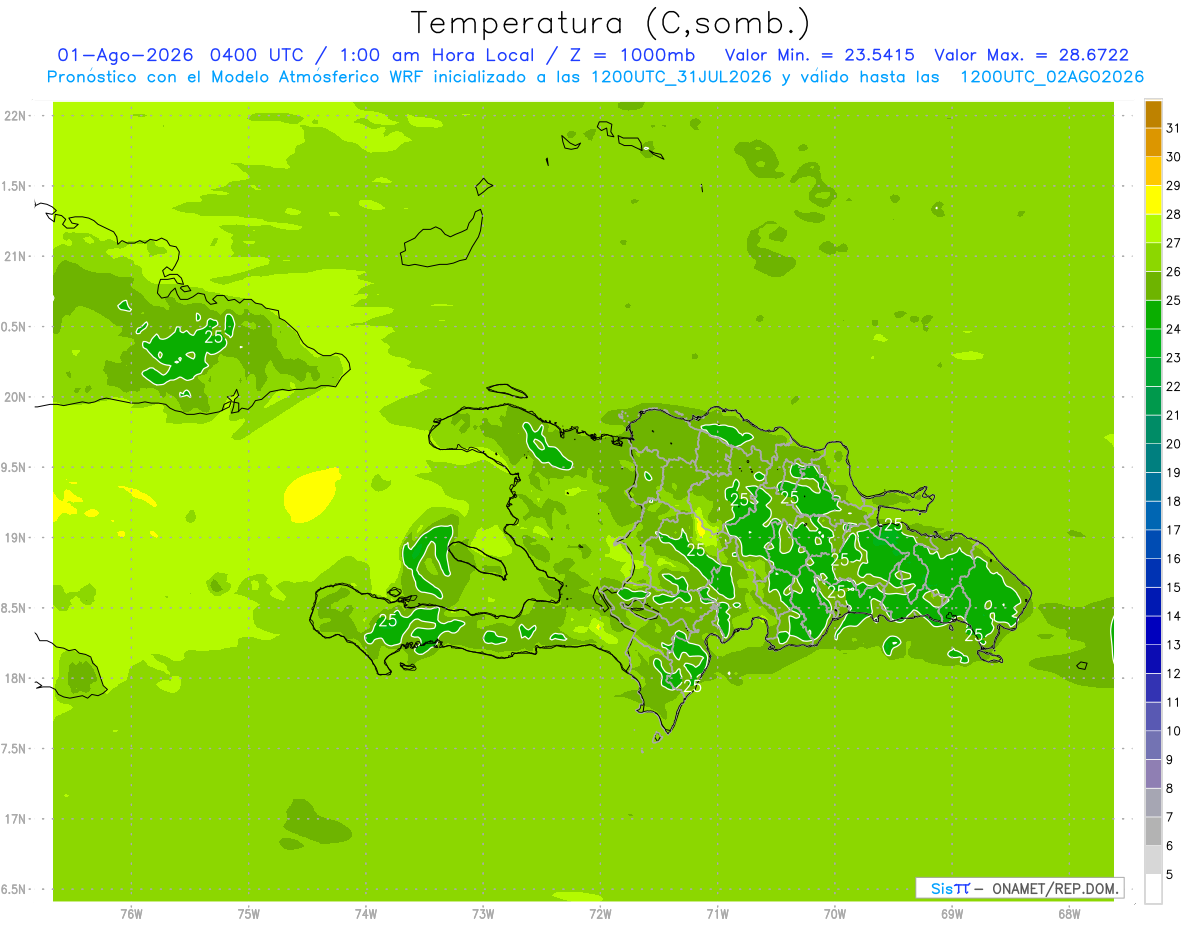Click the 76W longitude axis label
This screenshot has width=1200, height=927.
click(131, 914)
